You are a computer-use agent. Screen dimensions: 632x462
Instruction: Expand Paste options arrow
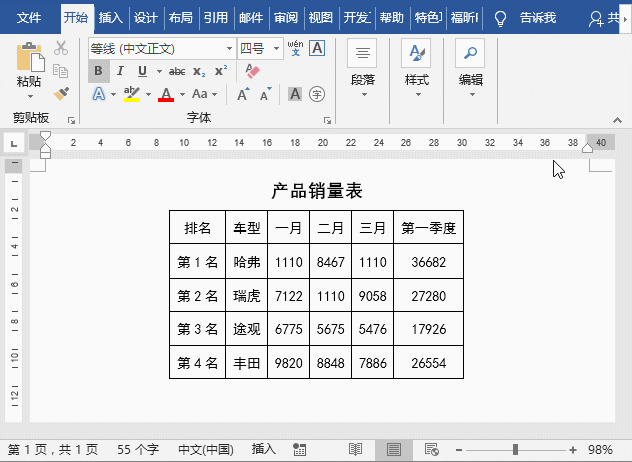[30, 96]
